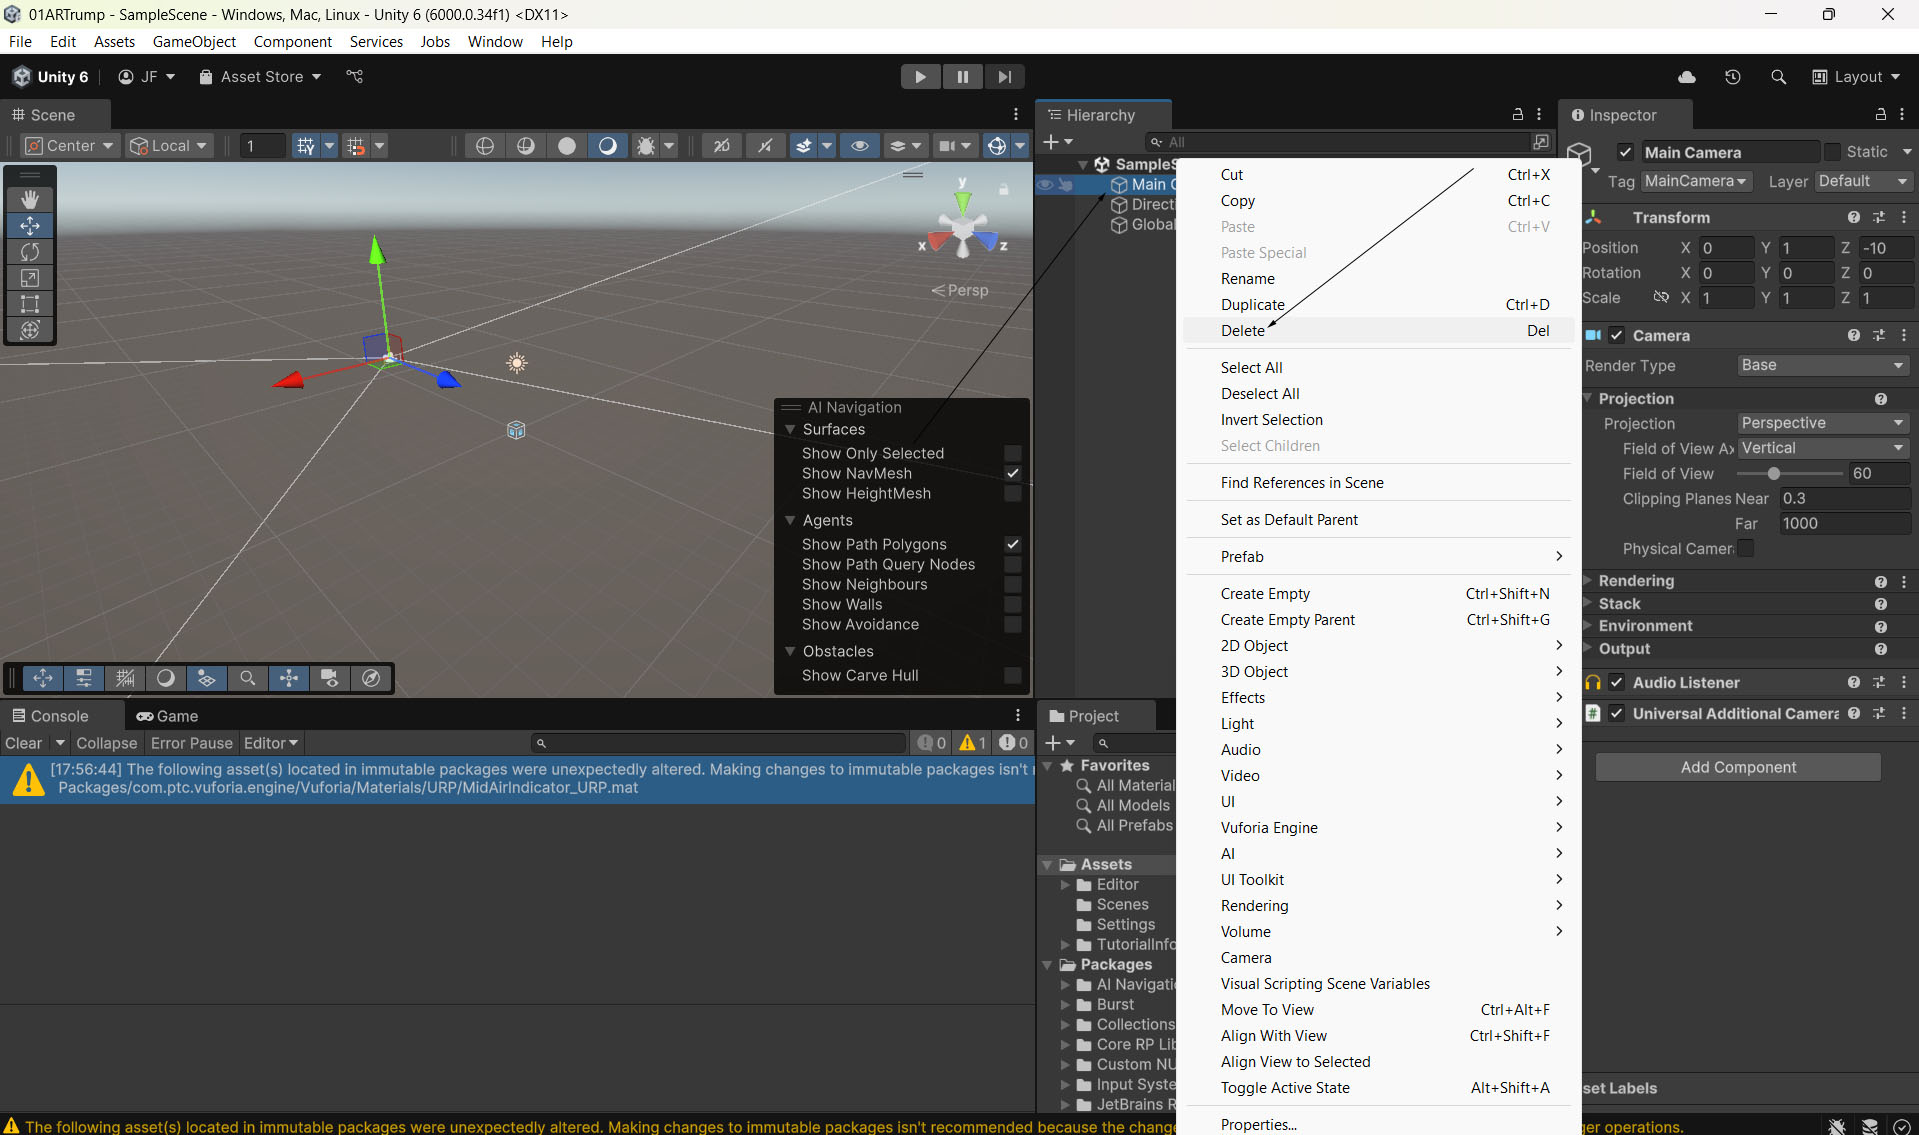Click the Add Component button
Viewport: 1919px width, 1135px height.
point(1738,767)
